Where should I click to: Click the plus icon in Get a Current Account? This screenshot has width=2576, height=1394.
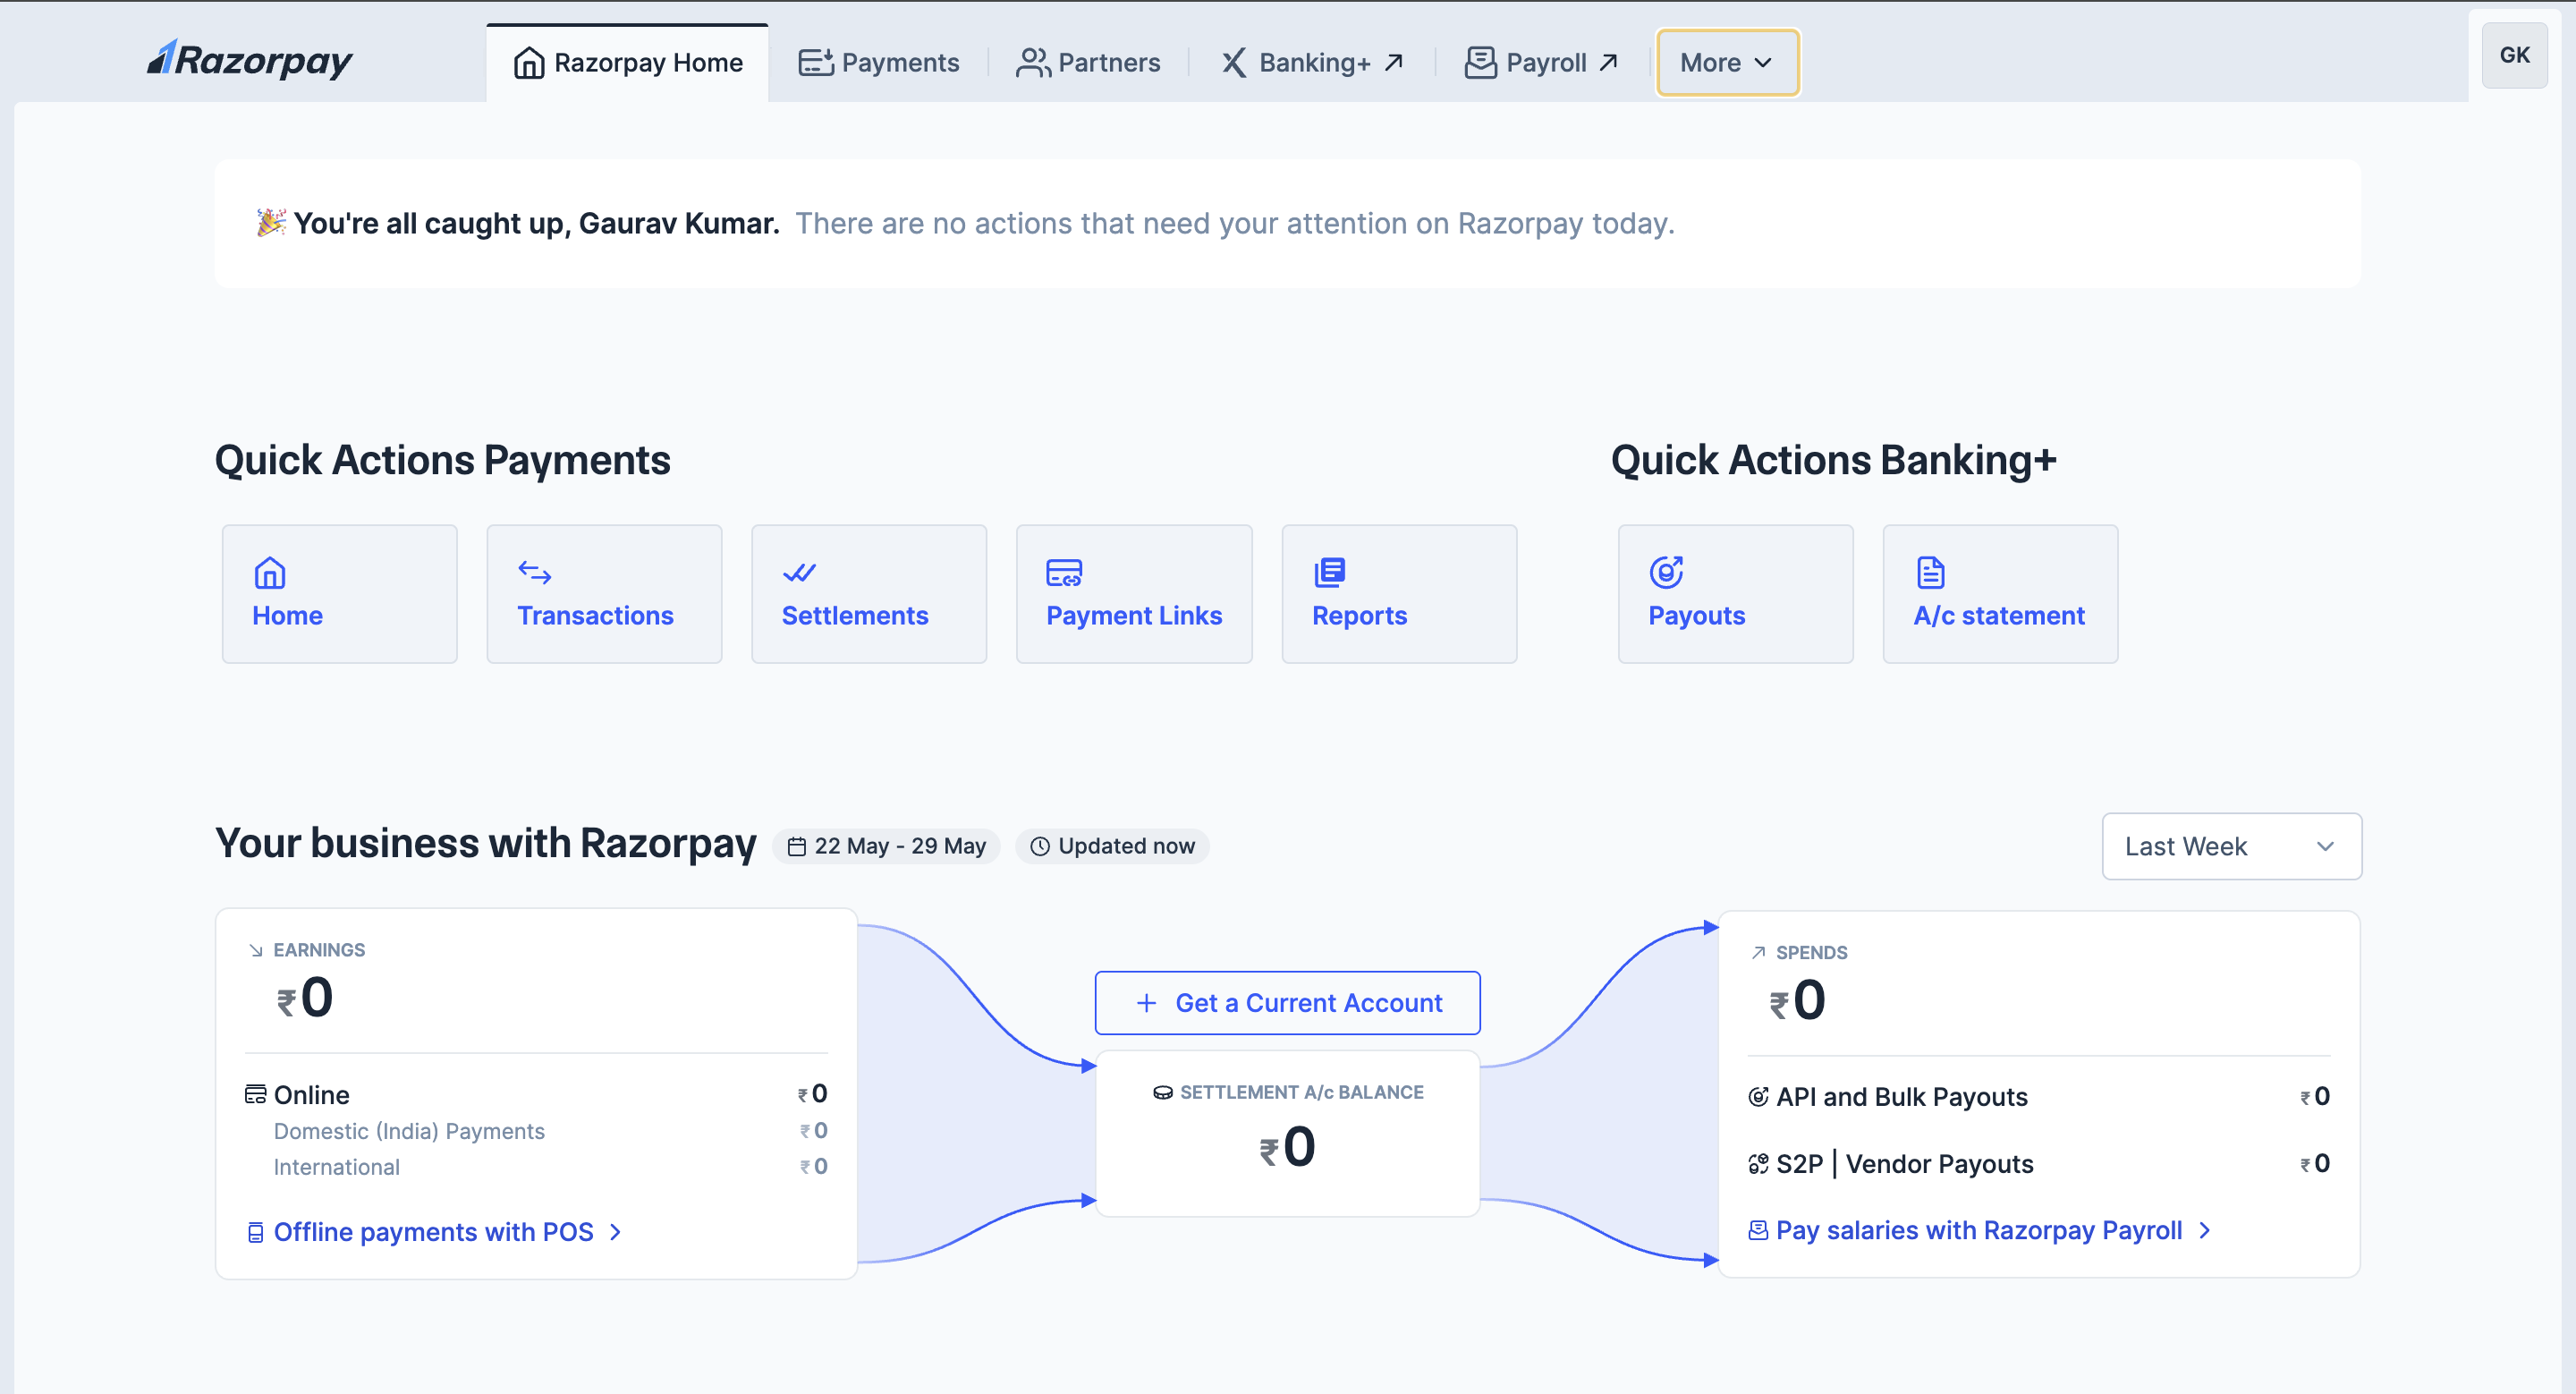[1147, 1003]
